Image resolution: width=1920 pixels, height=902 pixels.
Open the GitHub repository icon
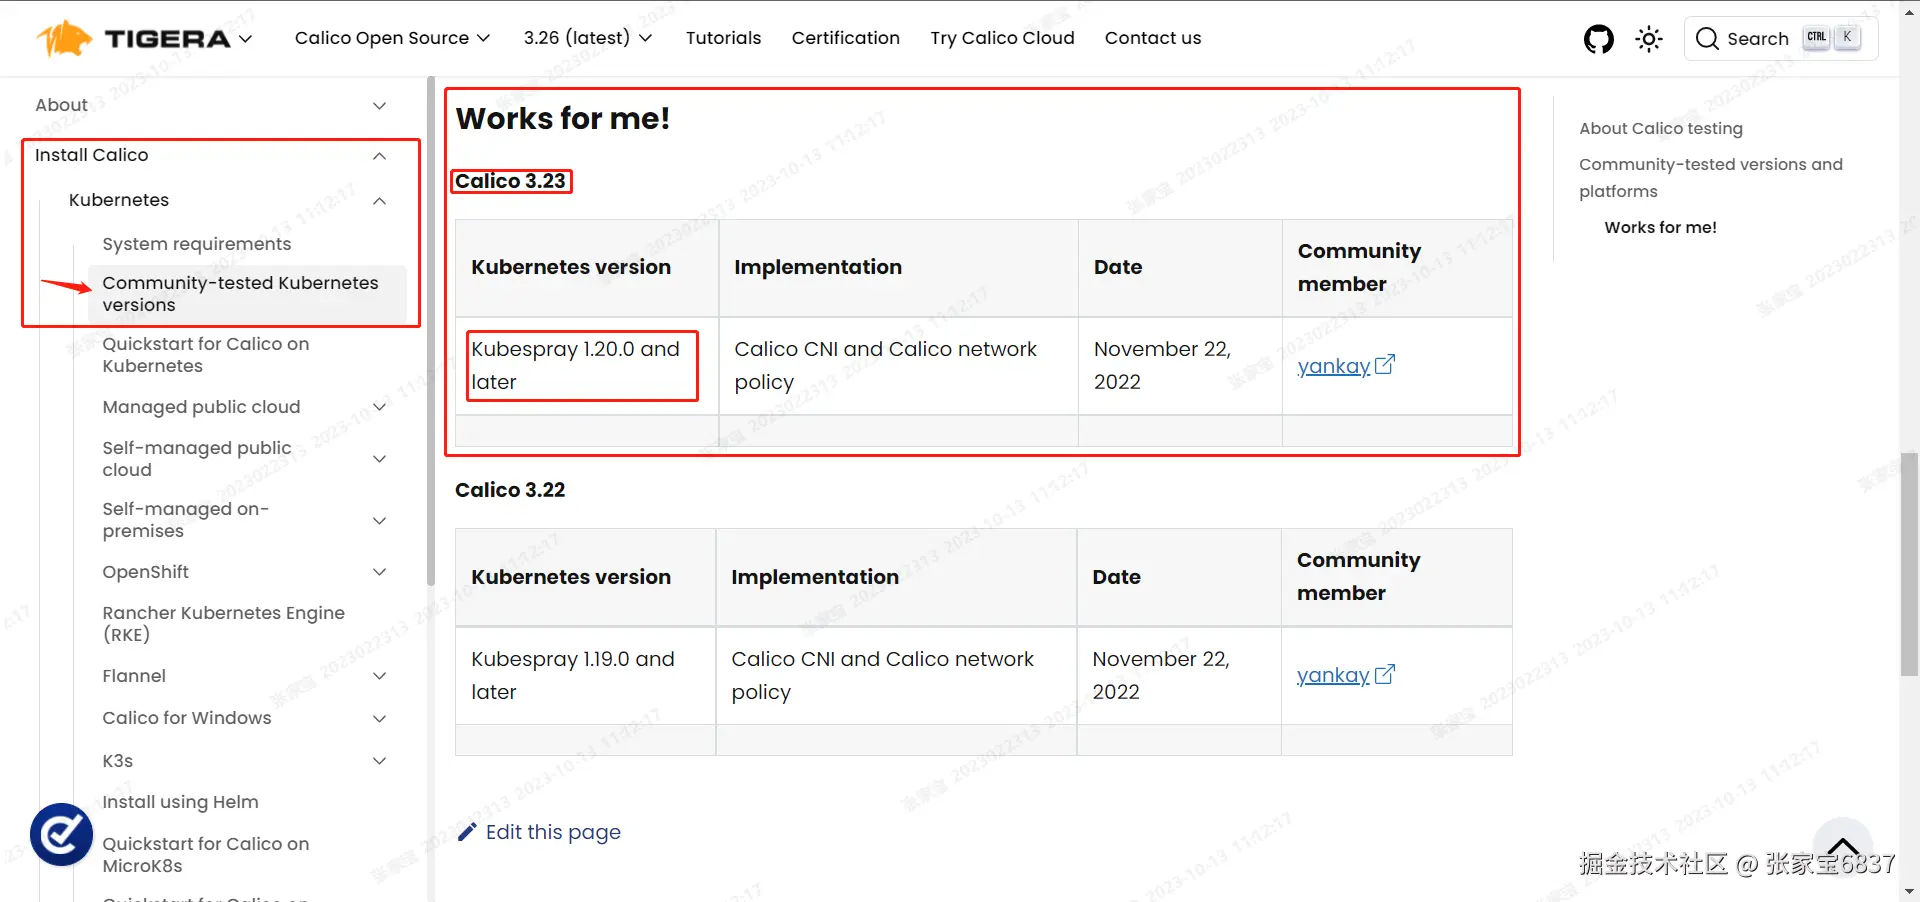point(1599,39)
